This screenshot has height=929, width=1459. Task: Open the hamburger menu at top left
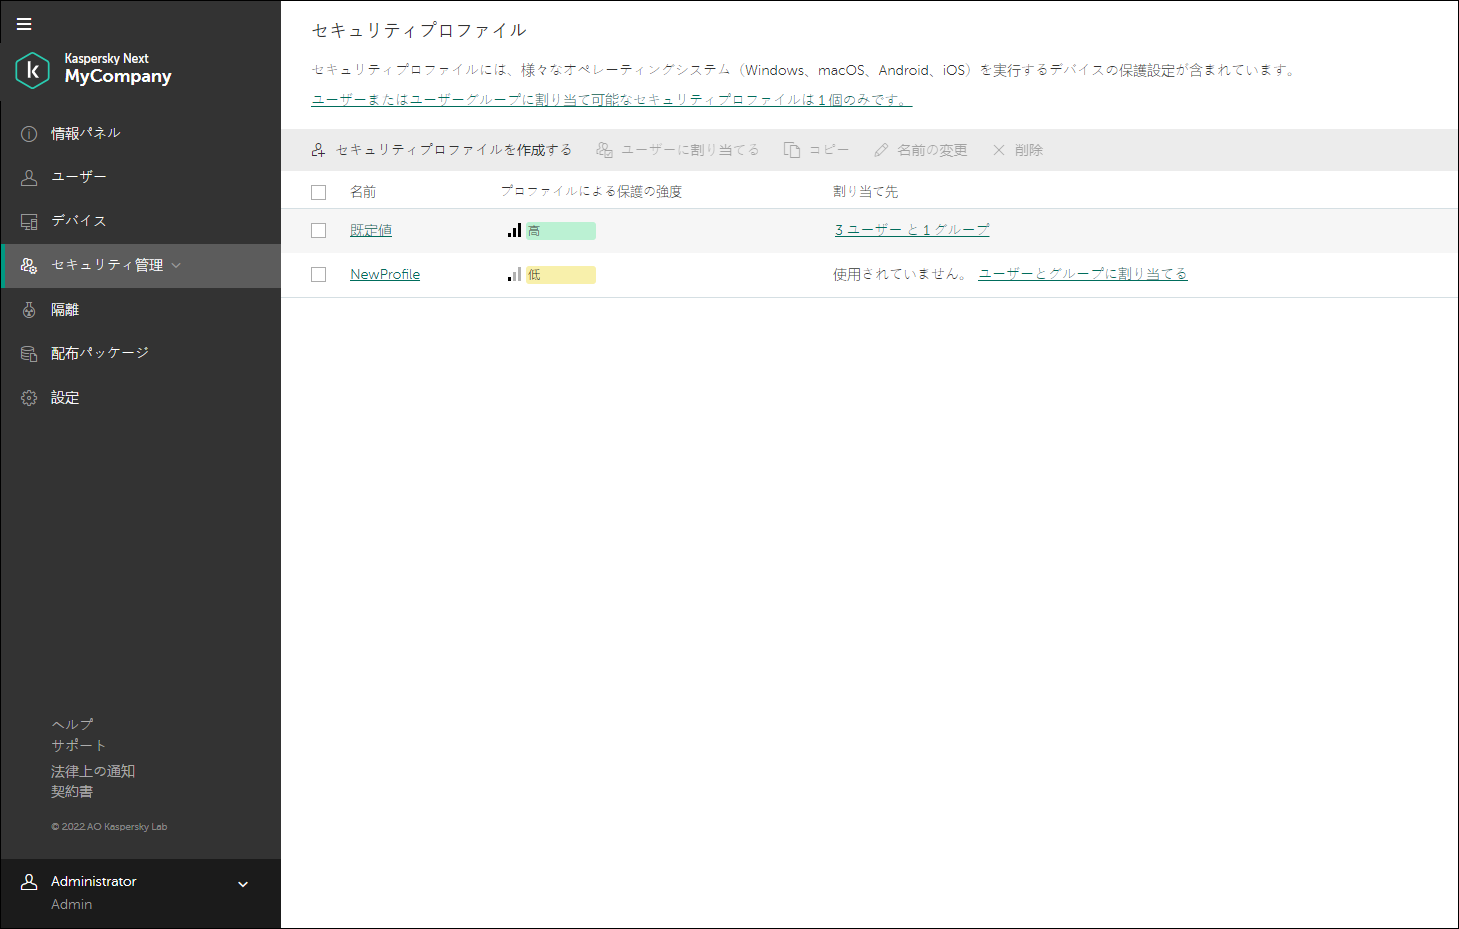(x=23, y=23)
